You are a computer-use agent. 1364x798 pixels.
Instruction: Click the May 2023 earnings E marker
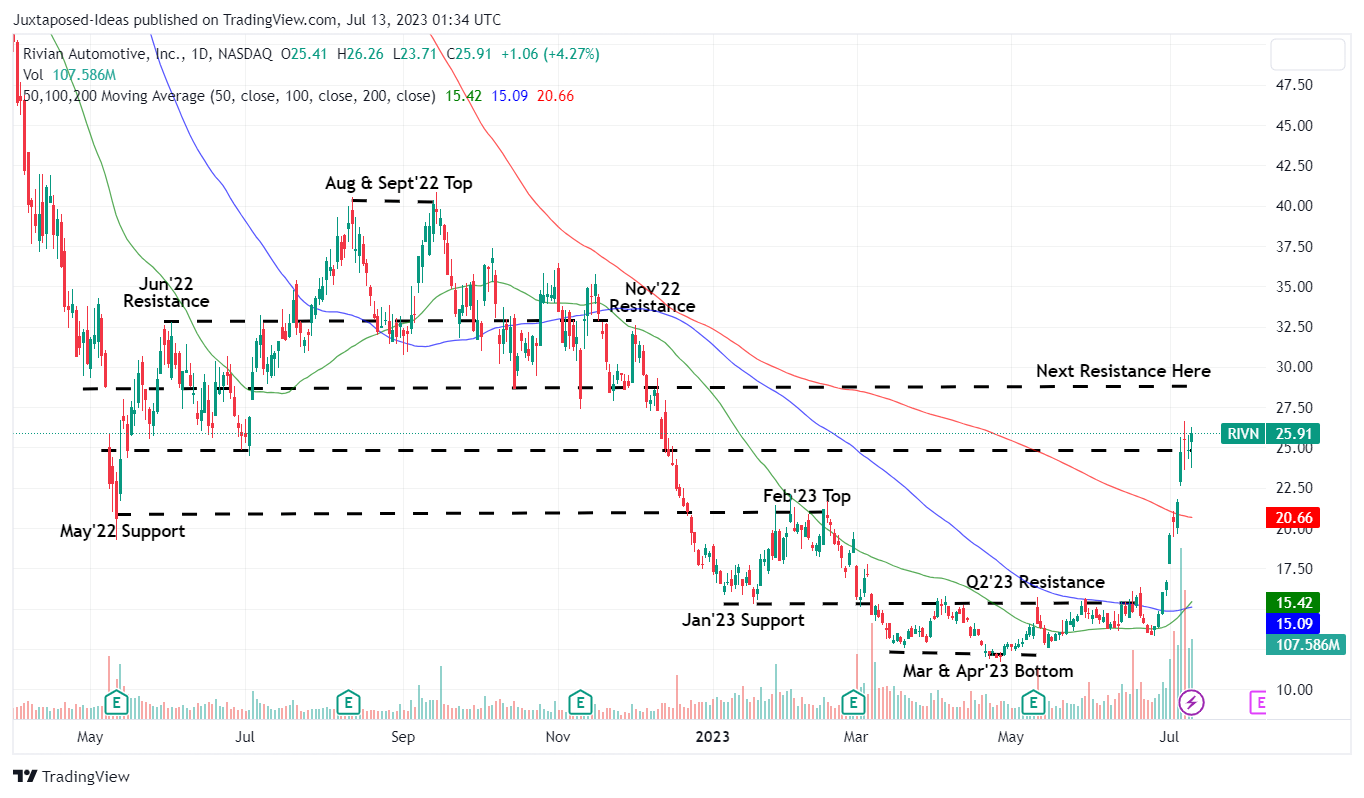(1034, 702)
